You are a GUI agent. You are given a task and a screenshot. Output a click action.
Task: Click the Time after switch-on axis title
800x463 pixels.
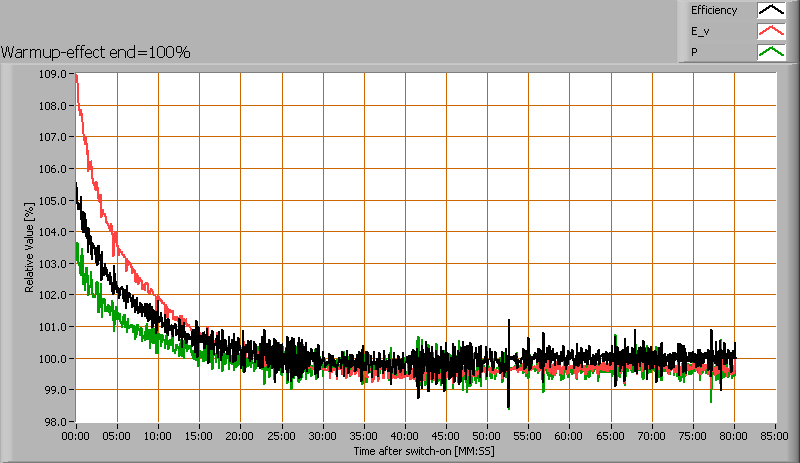[423, 452]
